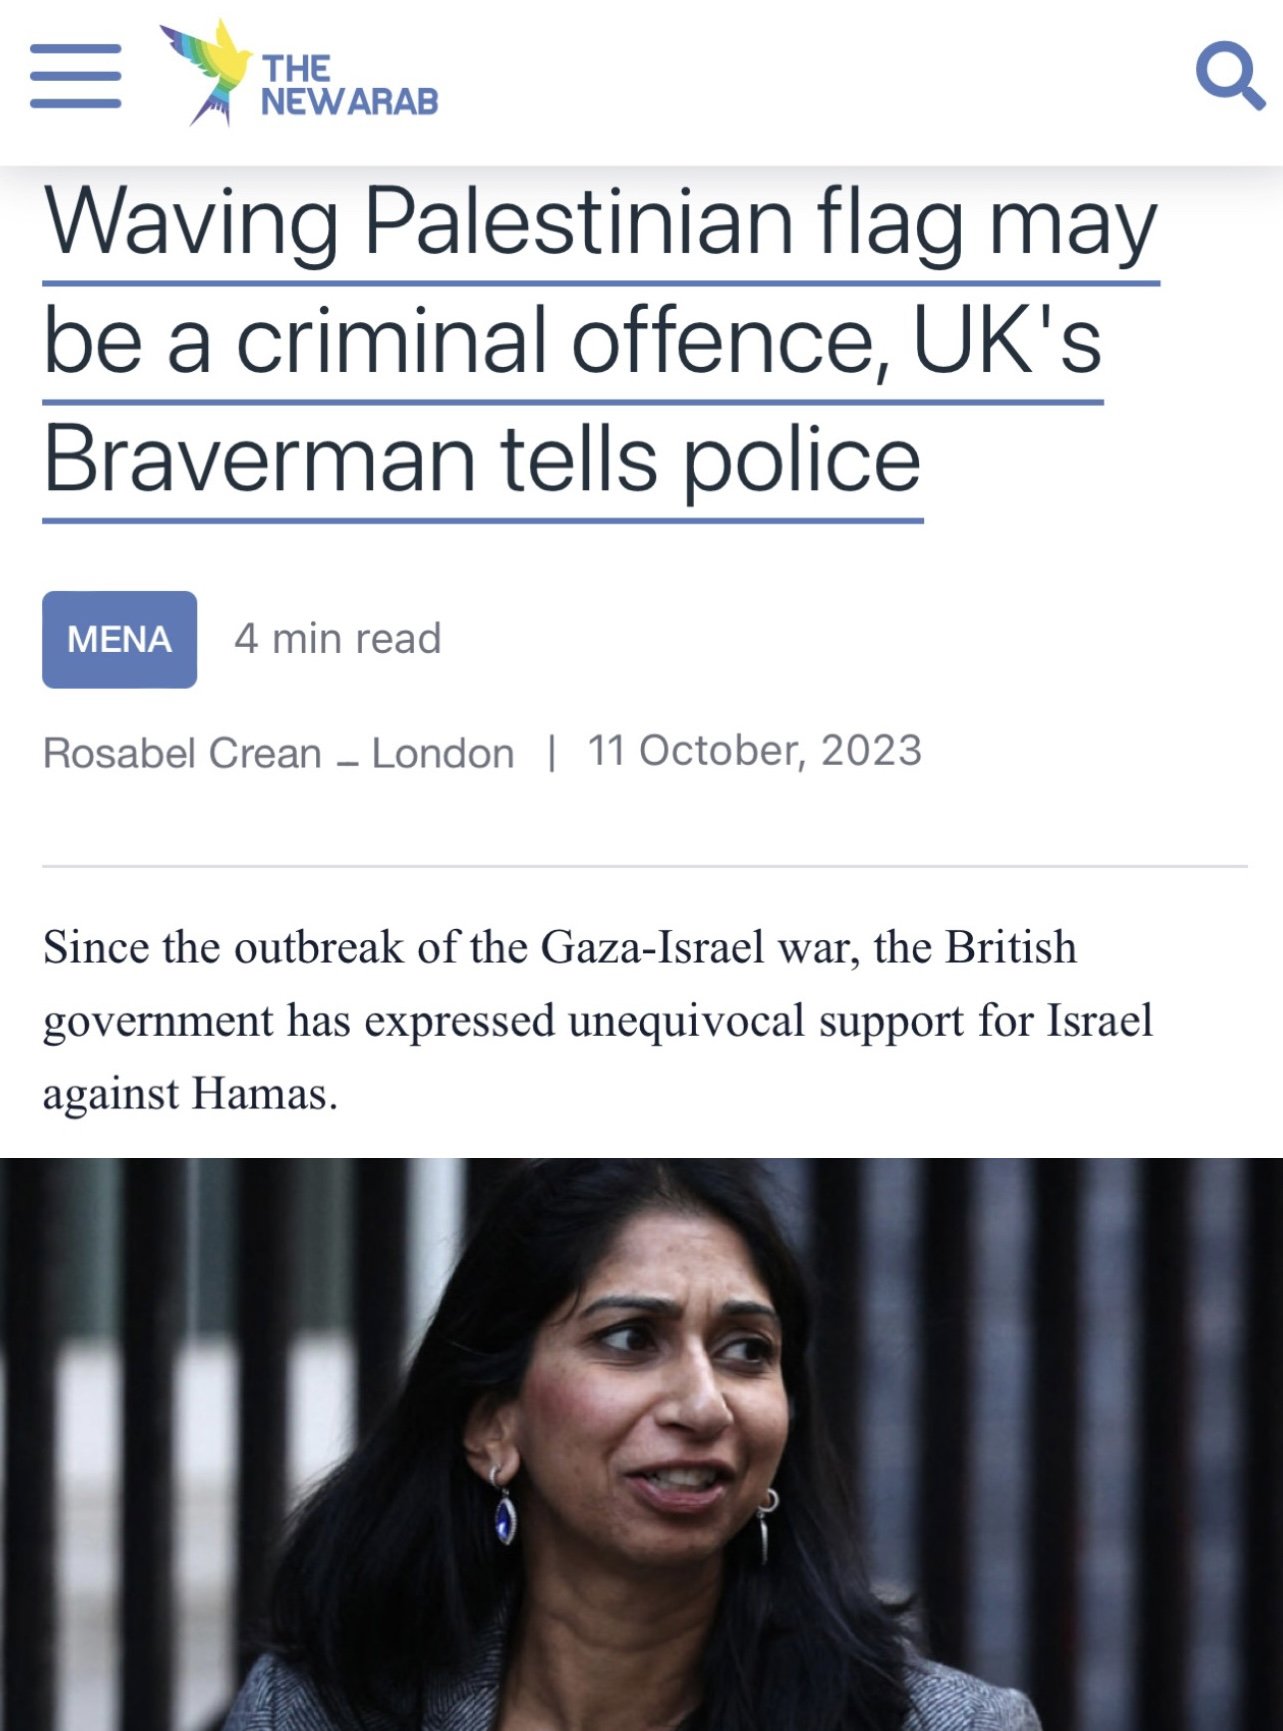Open the hamburger navigation menu
1283x1731 pixels.
point(75,76)
